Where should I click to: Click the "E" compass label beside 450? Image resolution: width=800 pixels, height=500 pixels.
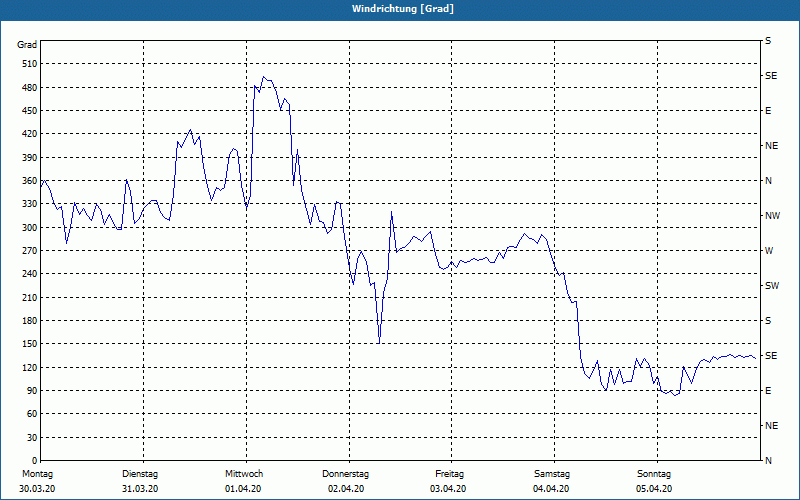(768, 111)
